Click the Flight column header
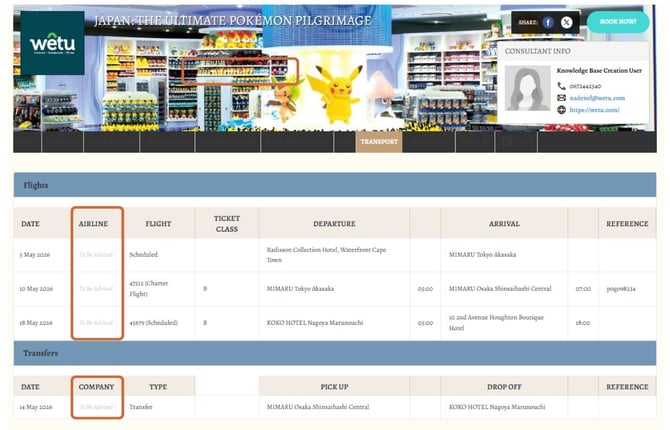The height and width of the screenshot is (430, 670). tap(158, 224)
